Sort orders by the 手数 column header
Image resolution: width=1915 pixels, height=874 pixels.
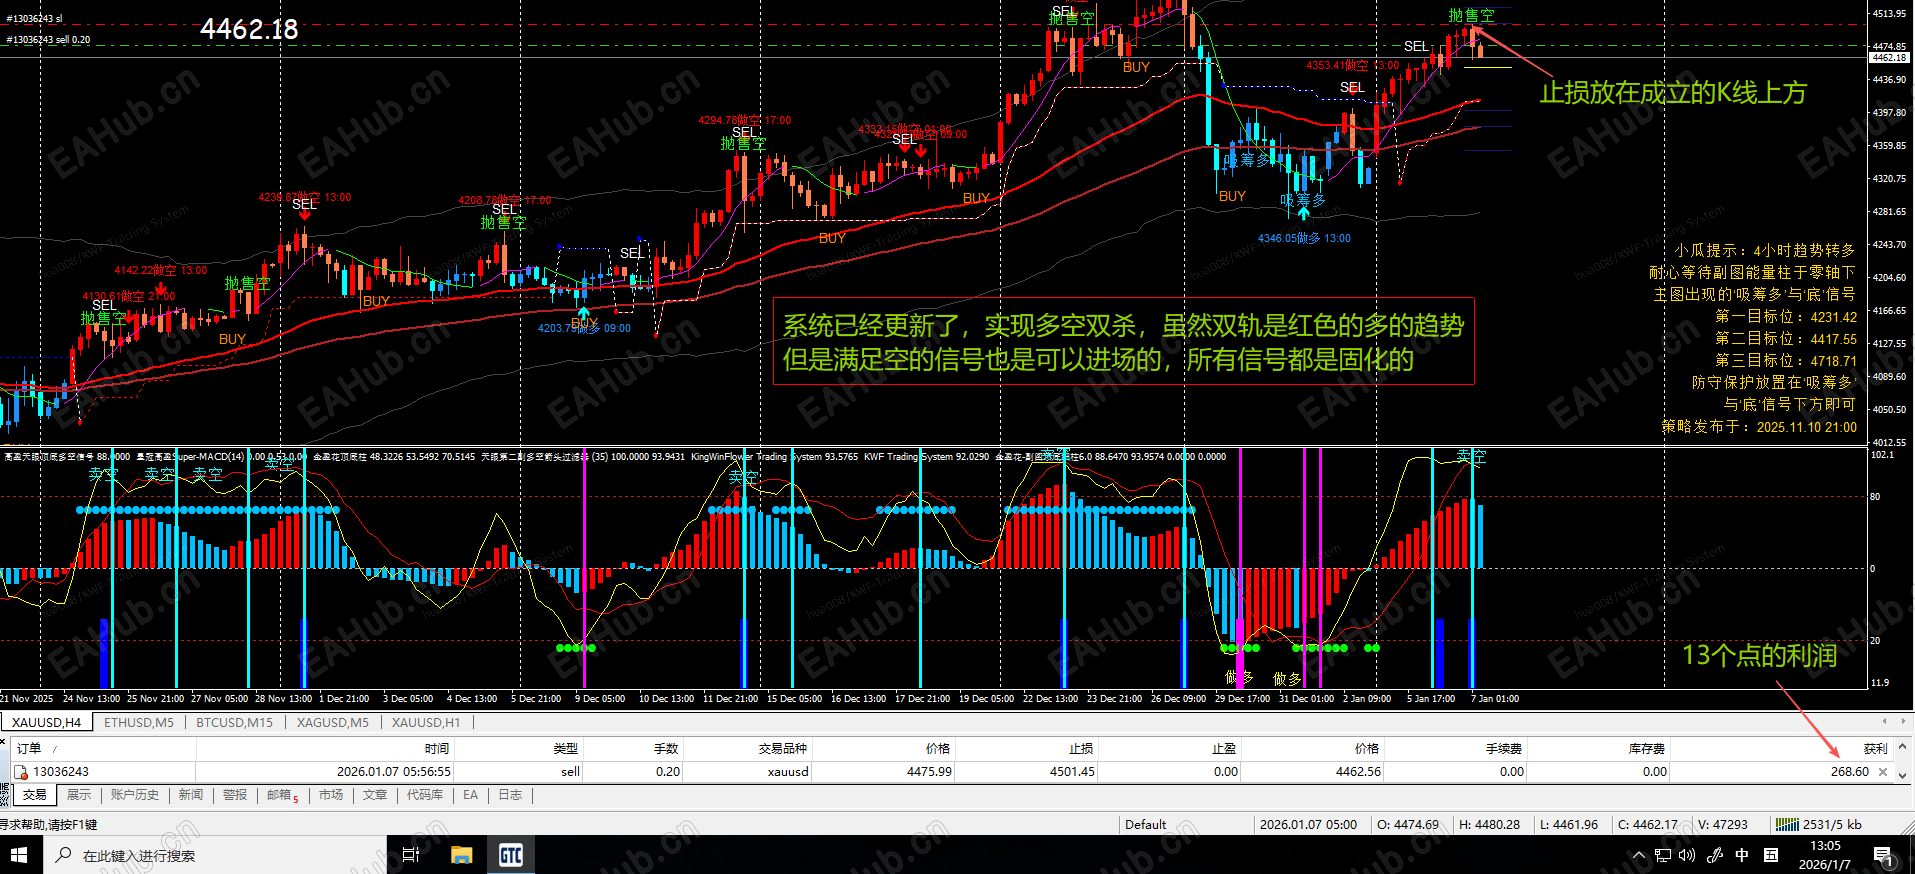(634, 748)
